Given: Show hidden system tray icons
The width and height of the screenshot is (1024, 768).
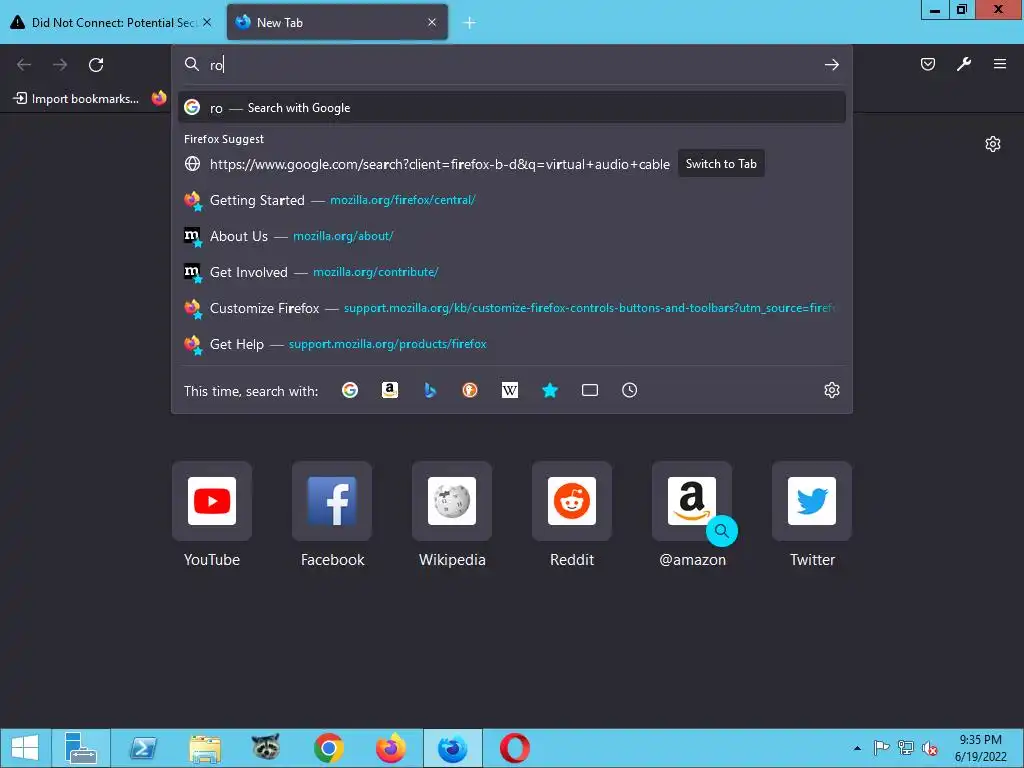Looking at the screenshot, I should click(x=857, y=748).
